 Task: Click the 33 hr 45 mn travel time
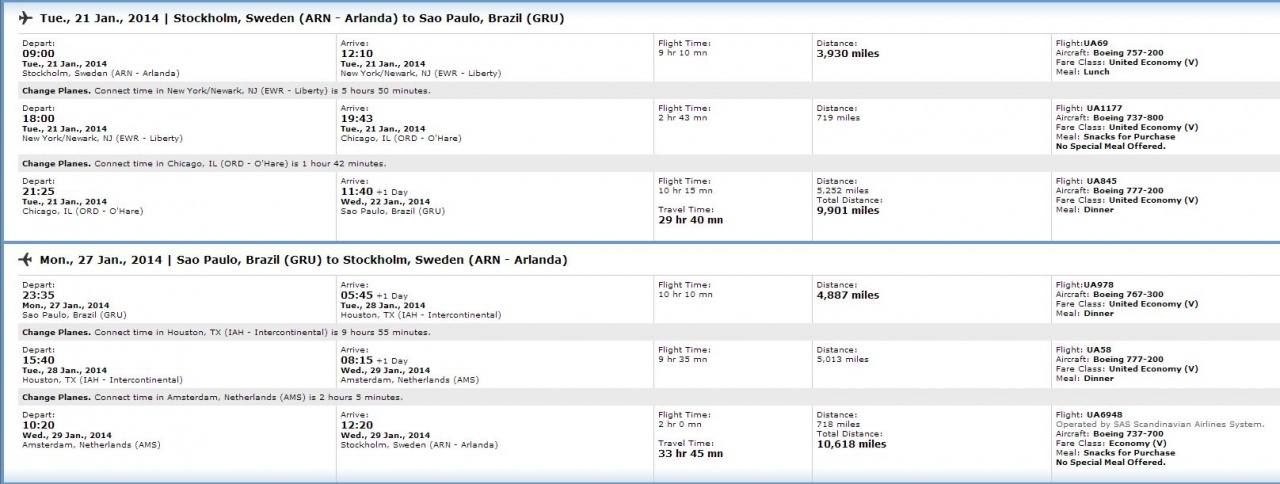[x=690, y=453]
